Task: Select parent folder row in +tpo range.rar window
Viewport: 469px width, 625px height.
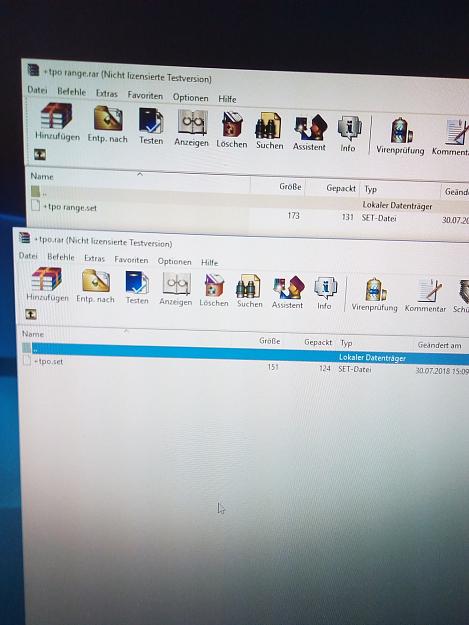Action: [x=249, y=199]
